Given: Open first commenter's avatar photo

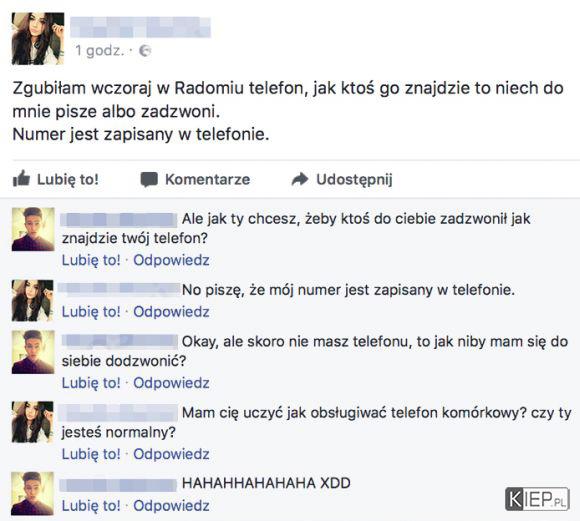Looking at the screenshot, I should (x=33, y=229).
